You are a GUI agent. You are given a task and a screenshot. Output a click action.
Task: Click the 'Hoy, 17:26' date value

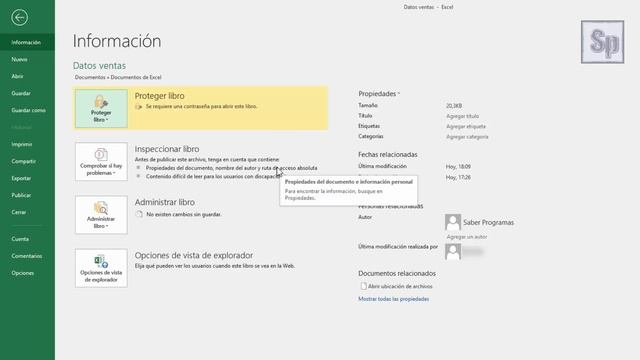(x=458, y=177)
